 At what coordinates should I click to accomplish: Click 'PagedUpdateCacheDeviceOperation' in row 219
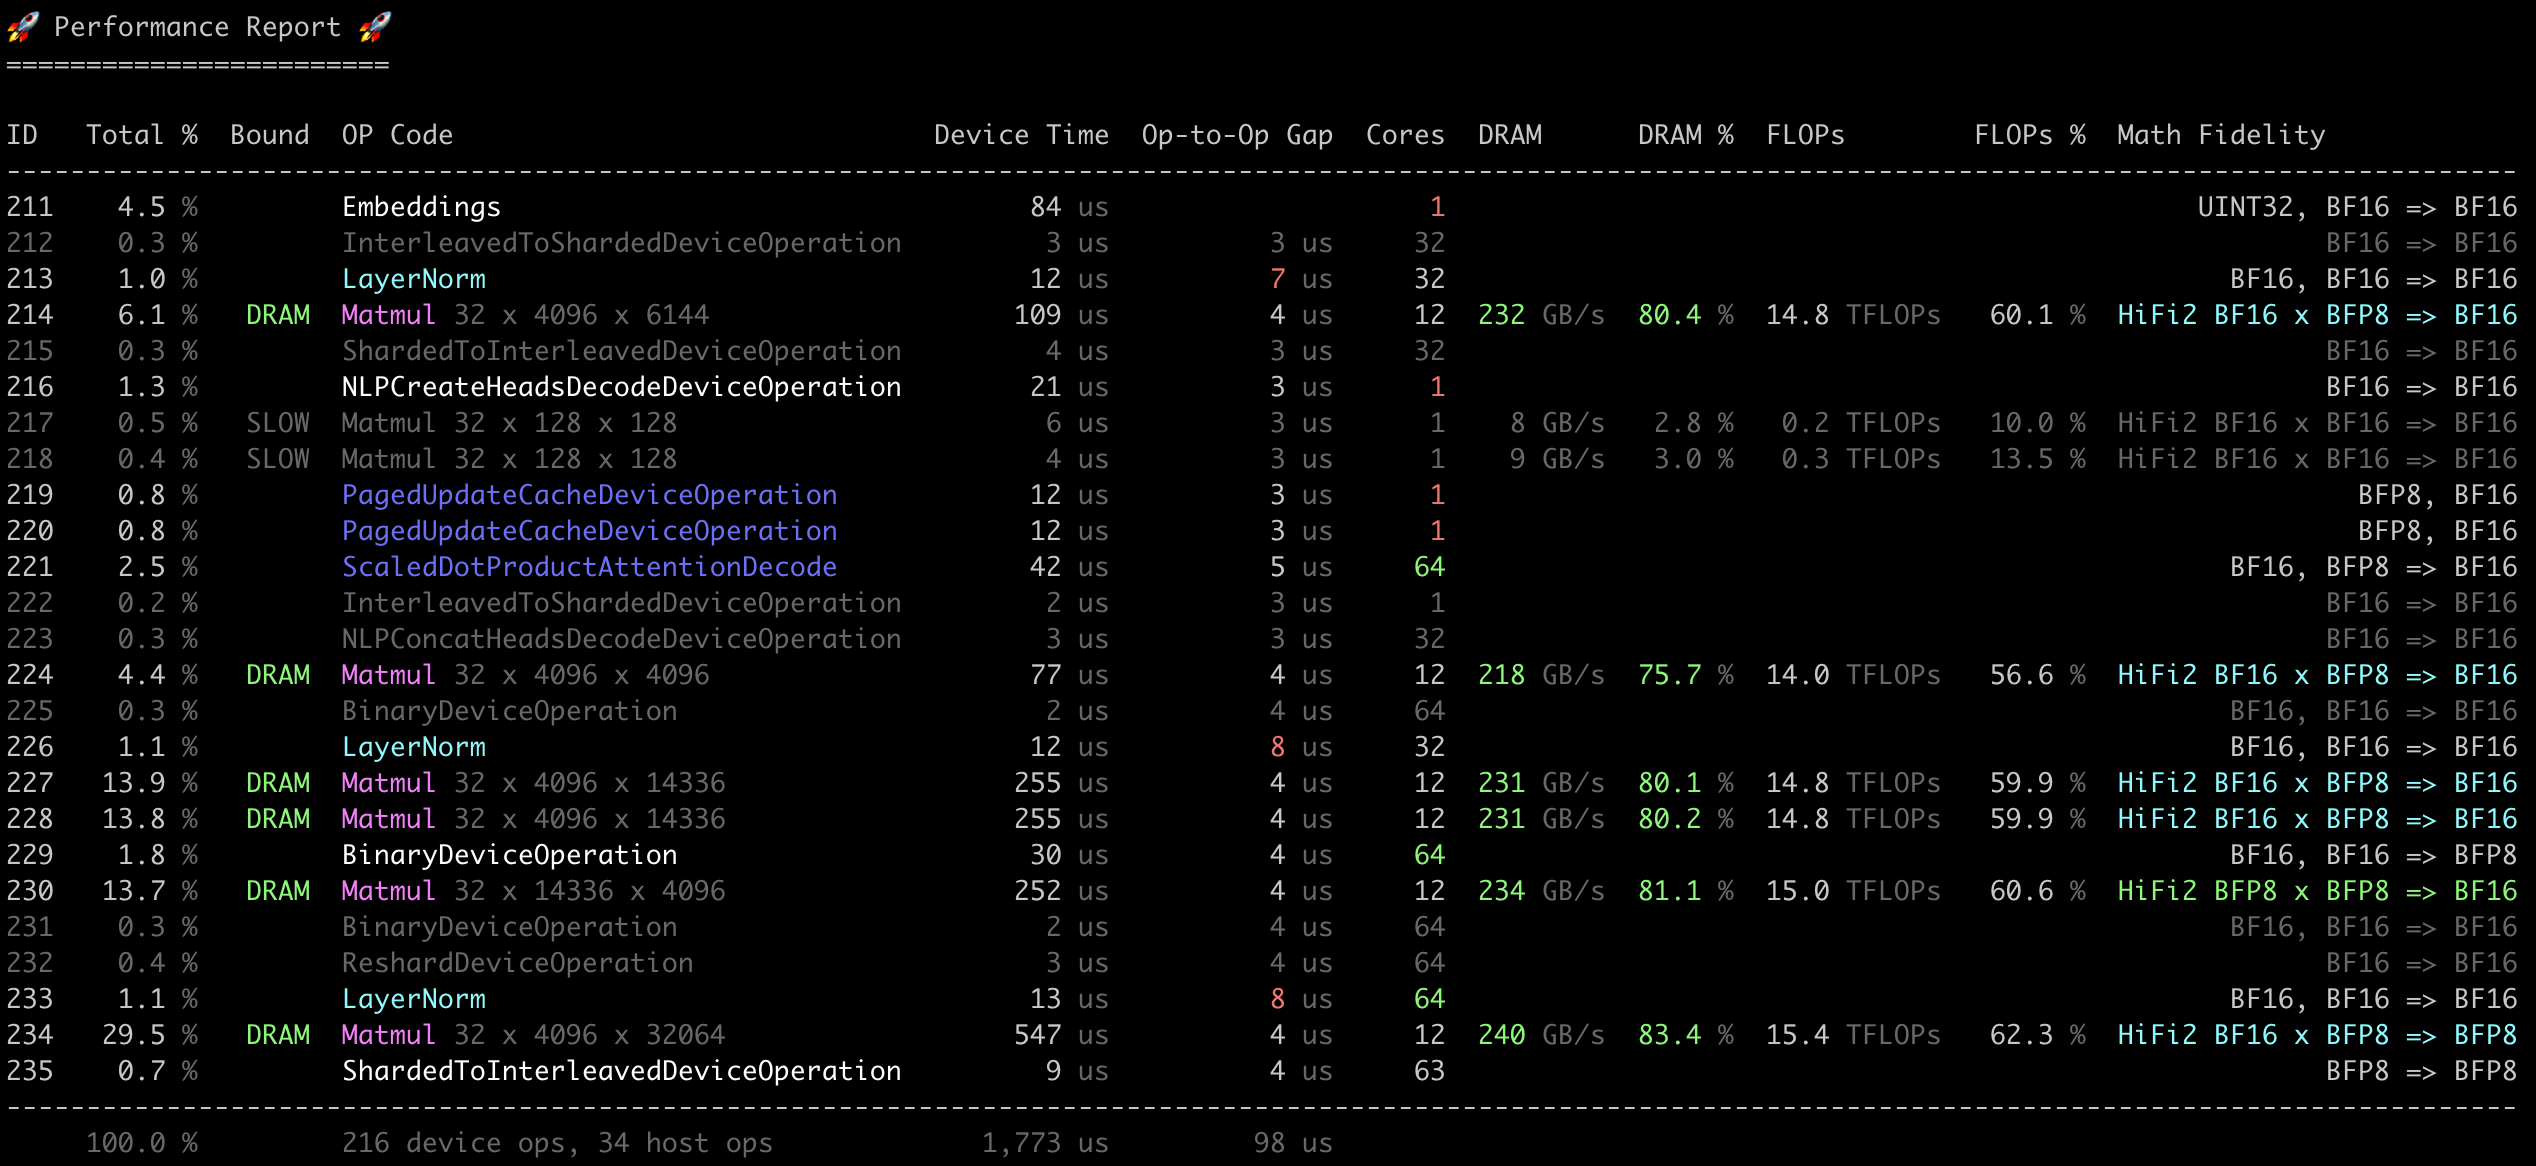(589, 495)
